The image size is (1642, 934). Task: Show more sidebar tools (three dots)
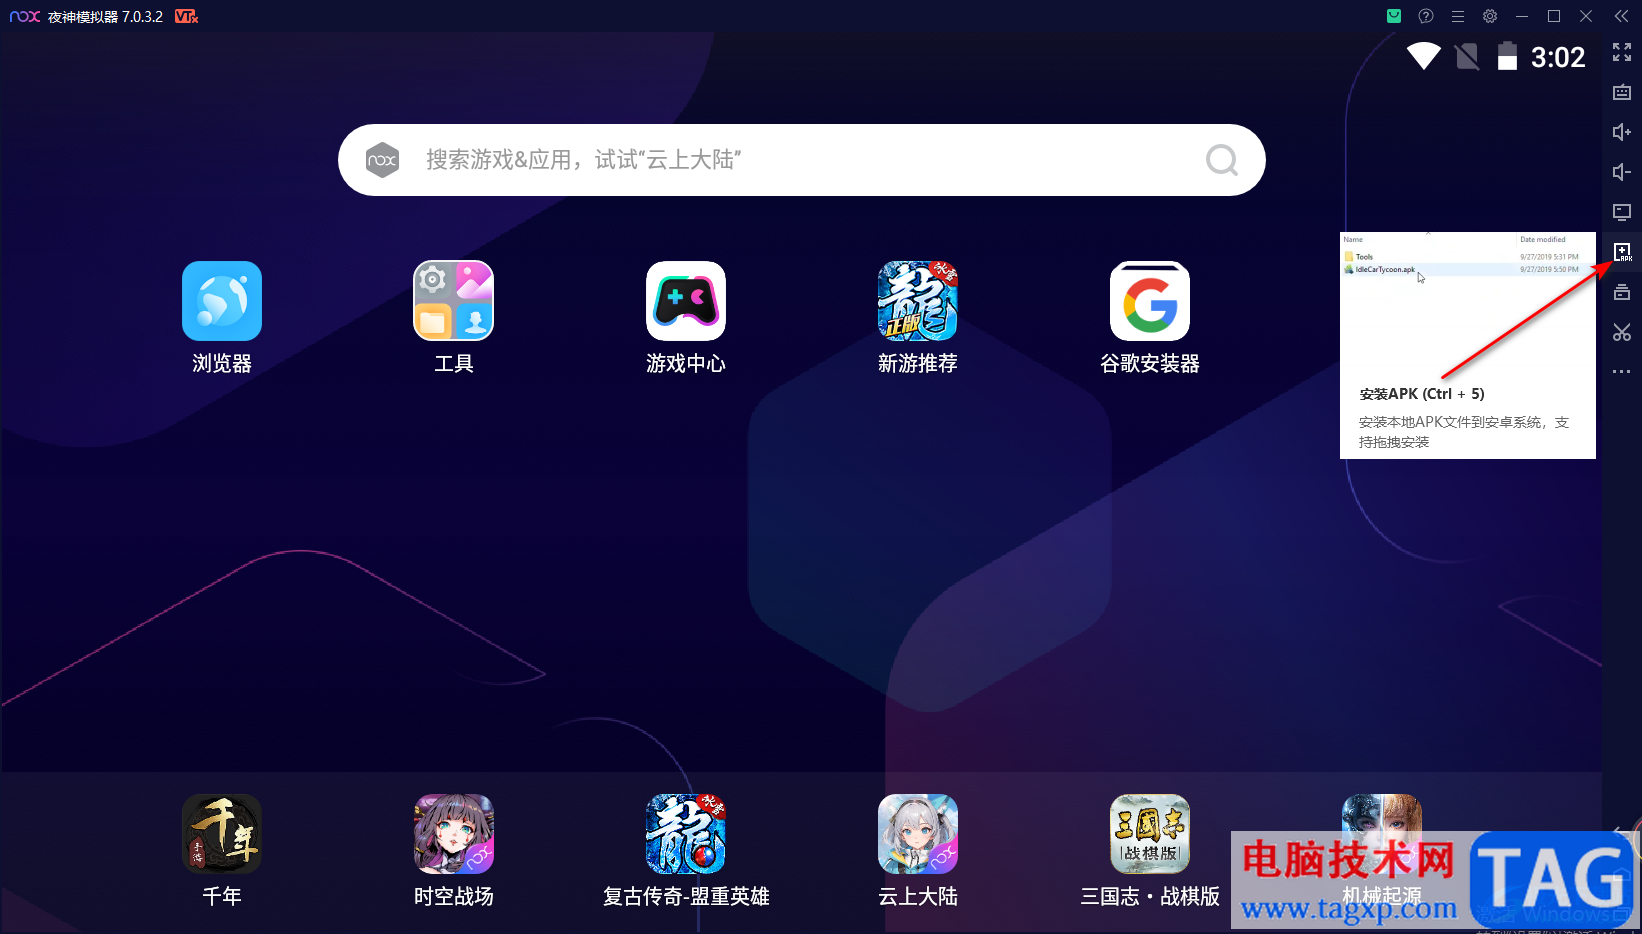[x=1622, y=371]
